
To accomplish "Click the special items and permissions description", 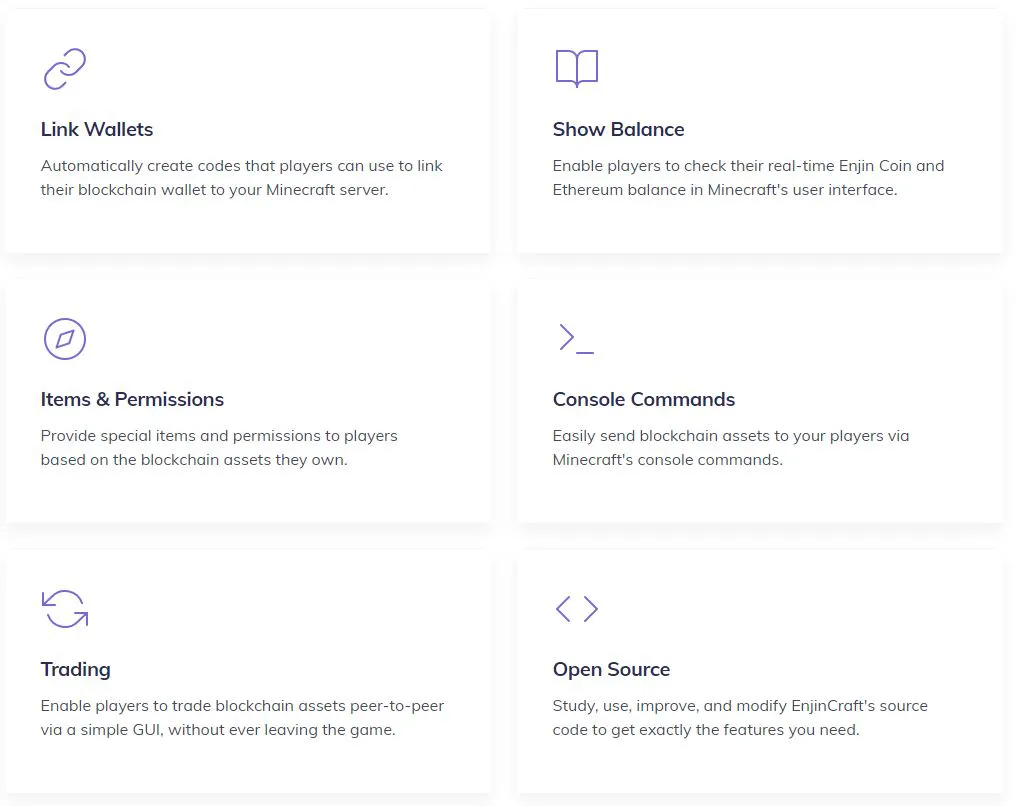I will [x=219, y=448].
